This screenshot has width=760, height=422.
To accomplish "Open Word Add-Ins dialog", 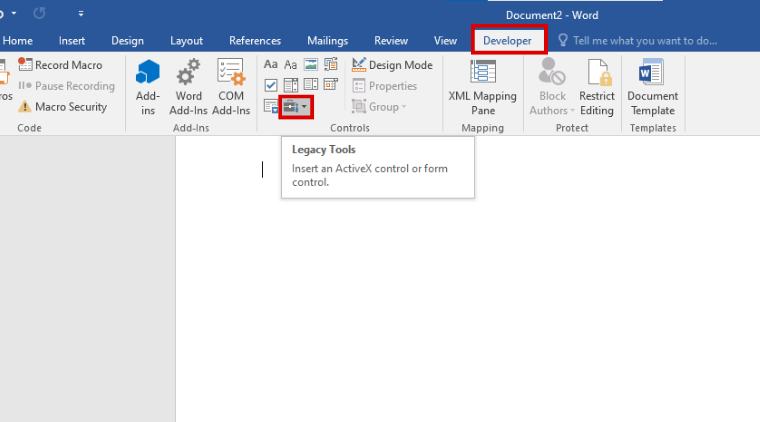I will (x=188, y=87).
